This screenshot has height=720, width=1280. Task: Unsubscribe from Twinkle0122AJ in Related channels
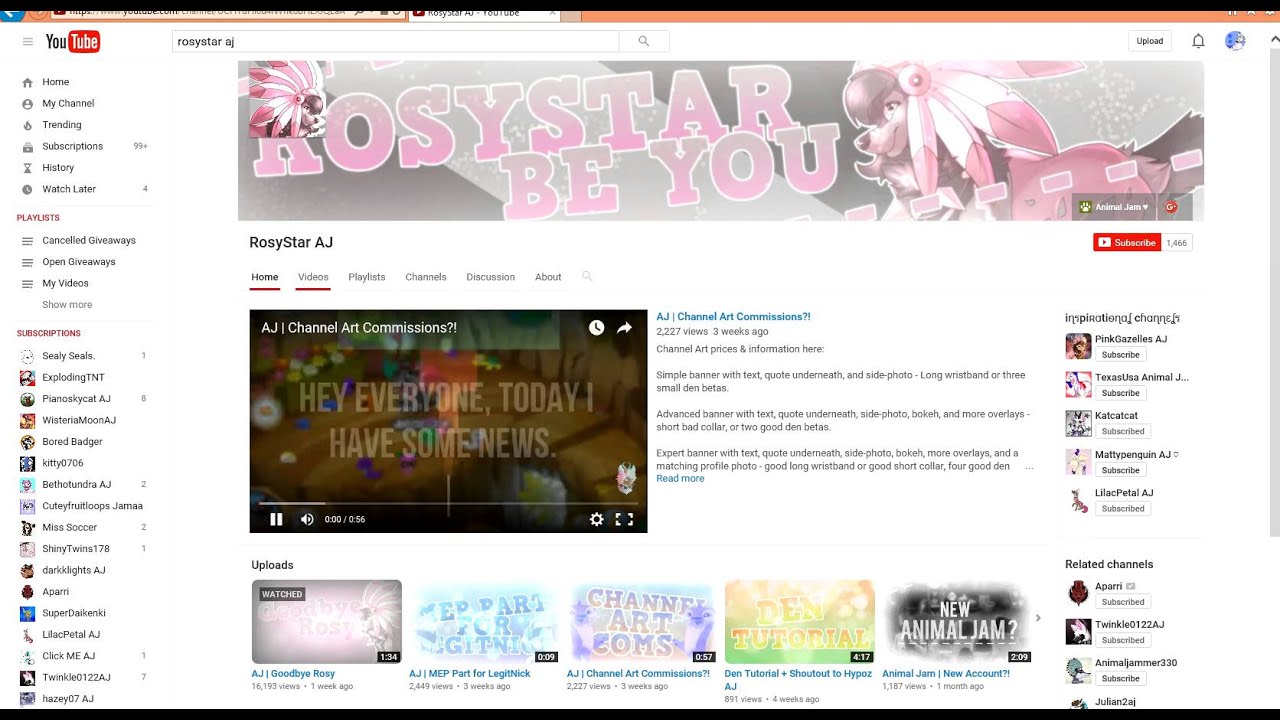[x=1123, y=640]
